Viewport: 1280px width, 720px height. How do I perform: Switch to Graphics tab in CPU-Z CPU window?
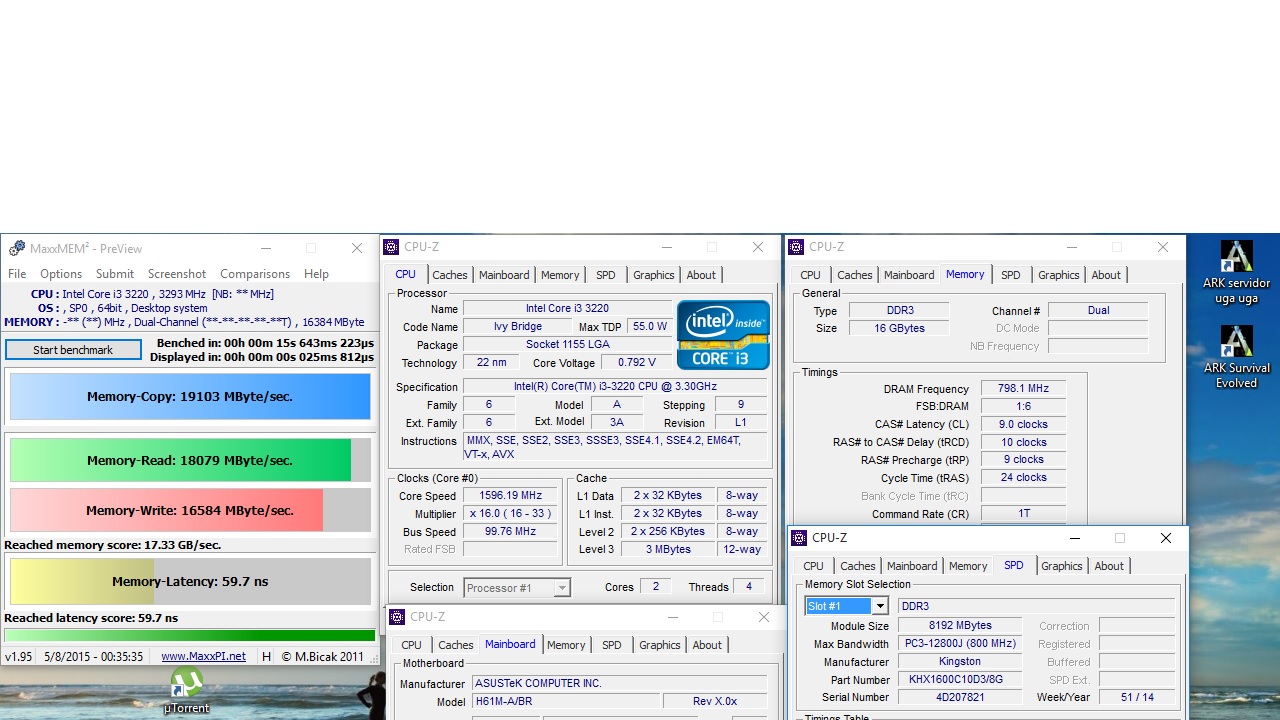click(654, 275)
